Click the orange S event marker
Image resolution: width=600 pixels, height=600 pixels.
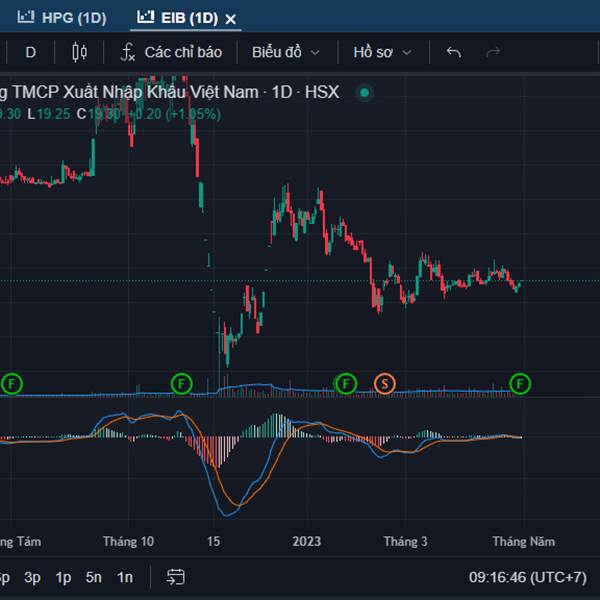coord(384,383)
